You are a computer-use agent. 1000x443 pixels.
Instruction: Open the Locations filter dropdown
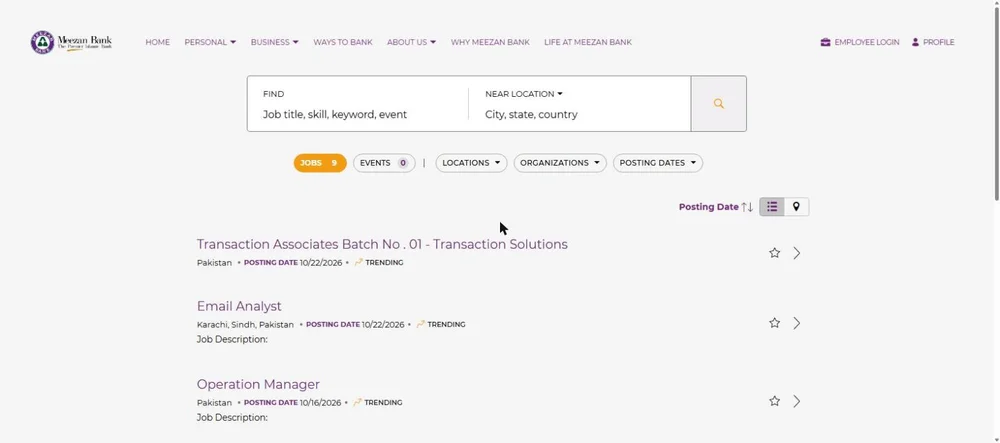click(471, 163)
